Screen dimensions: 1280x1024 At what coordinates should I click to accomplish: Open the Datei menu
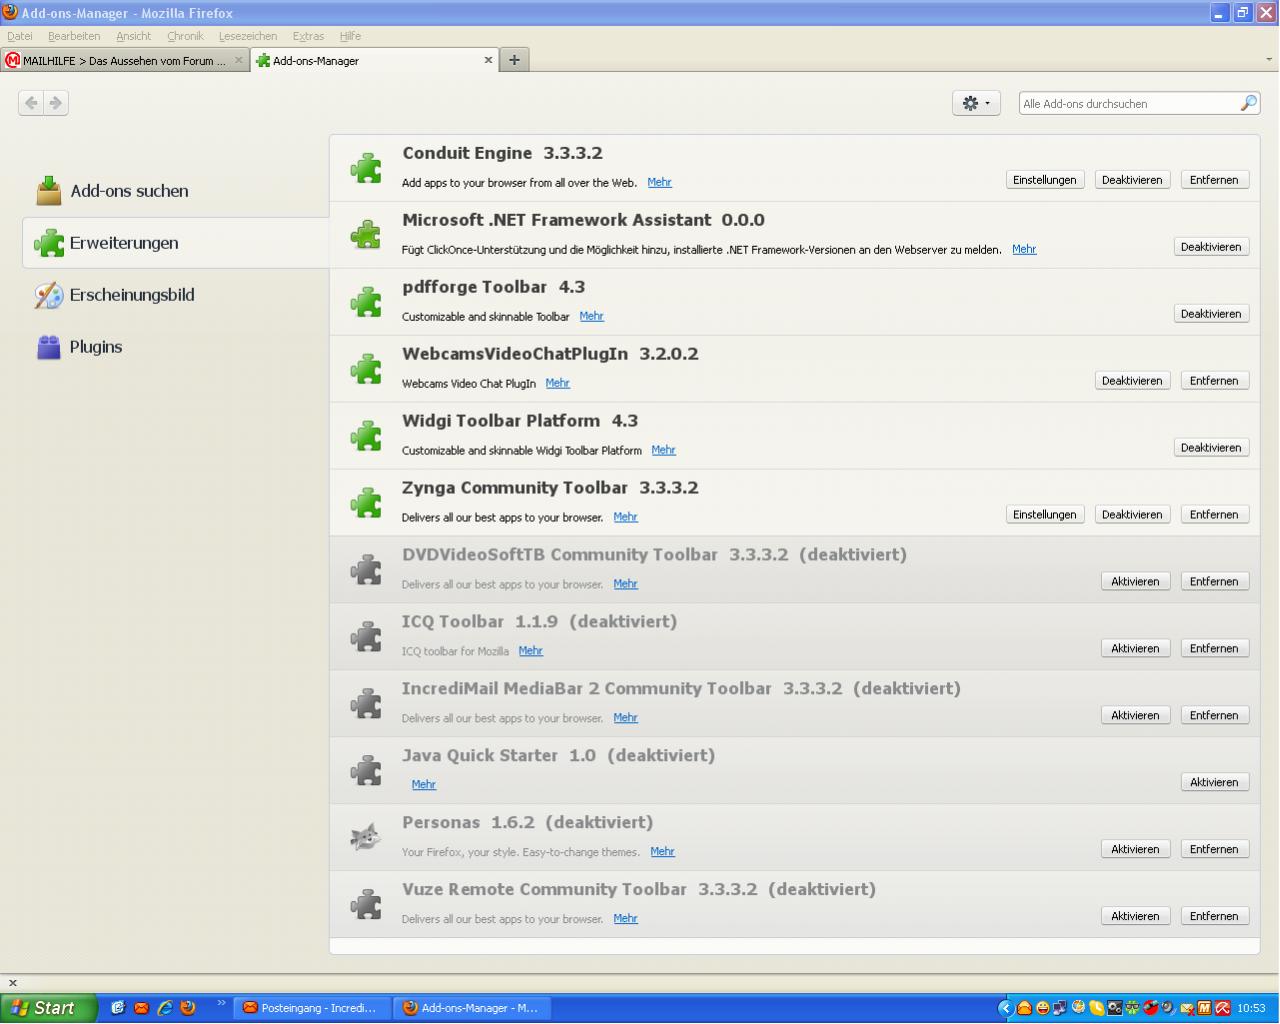tap(20, 36)
